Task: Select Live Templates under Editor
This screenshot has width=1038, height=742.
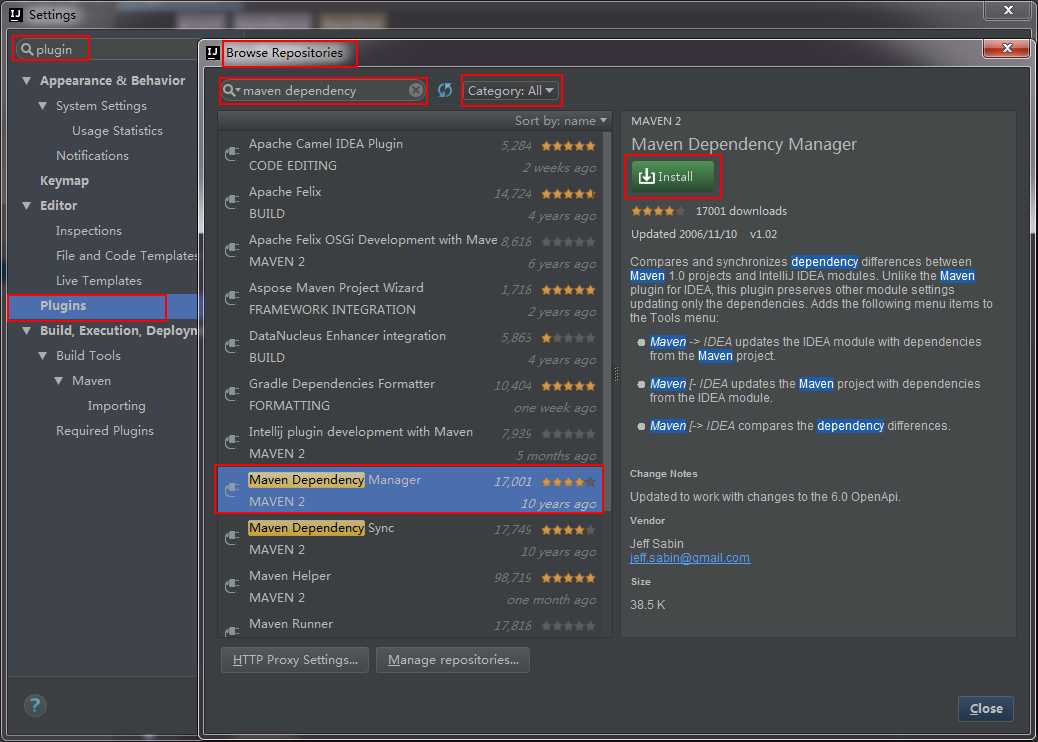Action: pyautogui.click(x=99, y=281)
